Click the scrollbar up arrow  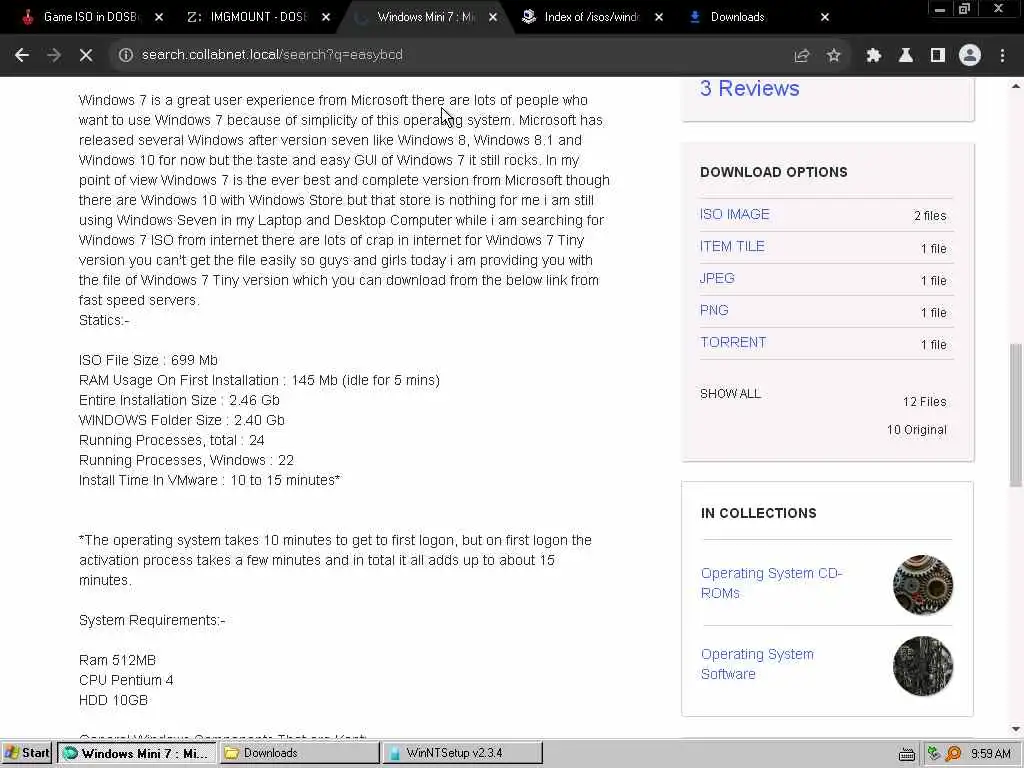click(x=1016, y=86)
